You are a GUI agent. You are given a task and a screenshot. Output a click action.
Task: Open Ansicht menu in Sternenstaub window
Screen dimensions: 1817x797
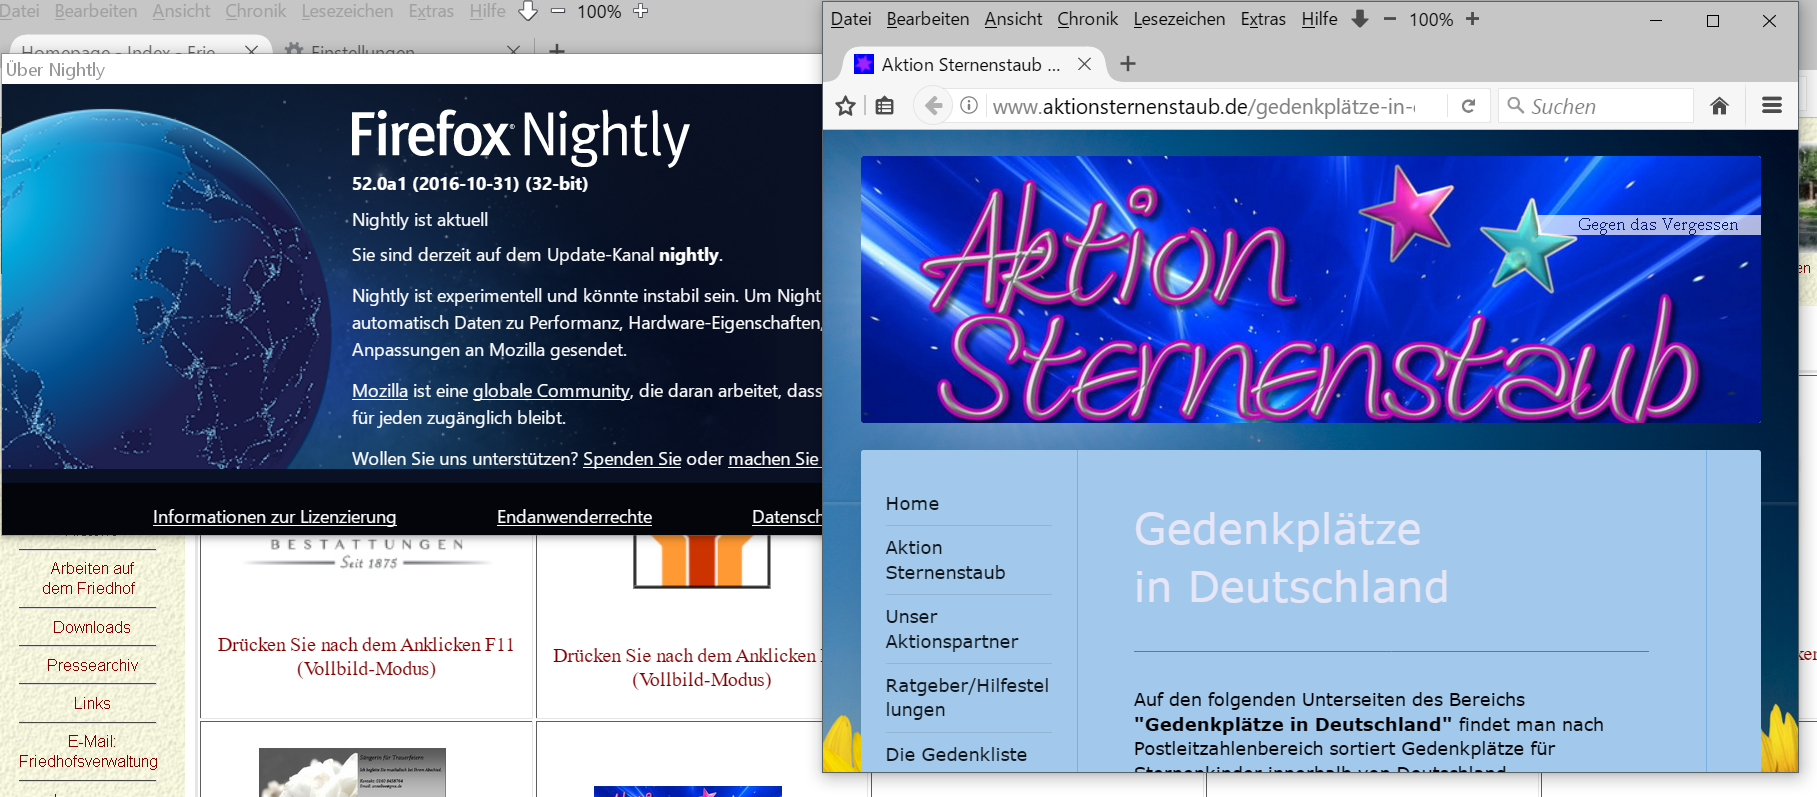pos(1013,19)
